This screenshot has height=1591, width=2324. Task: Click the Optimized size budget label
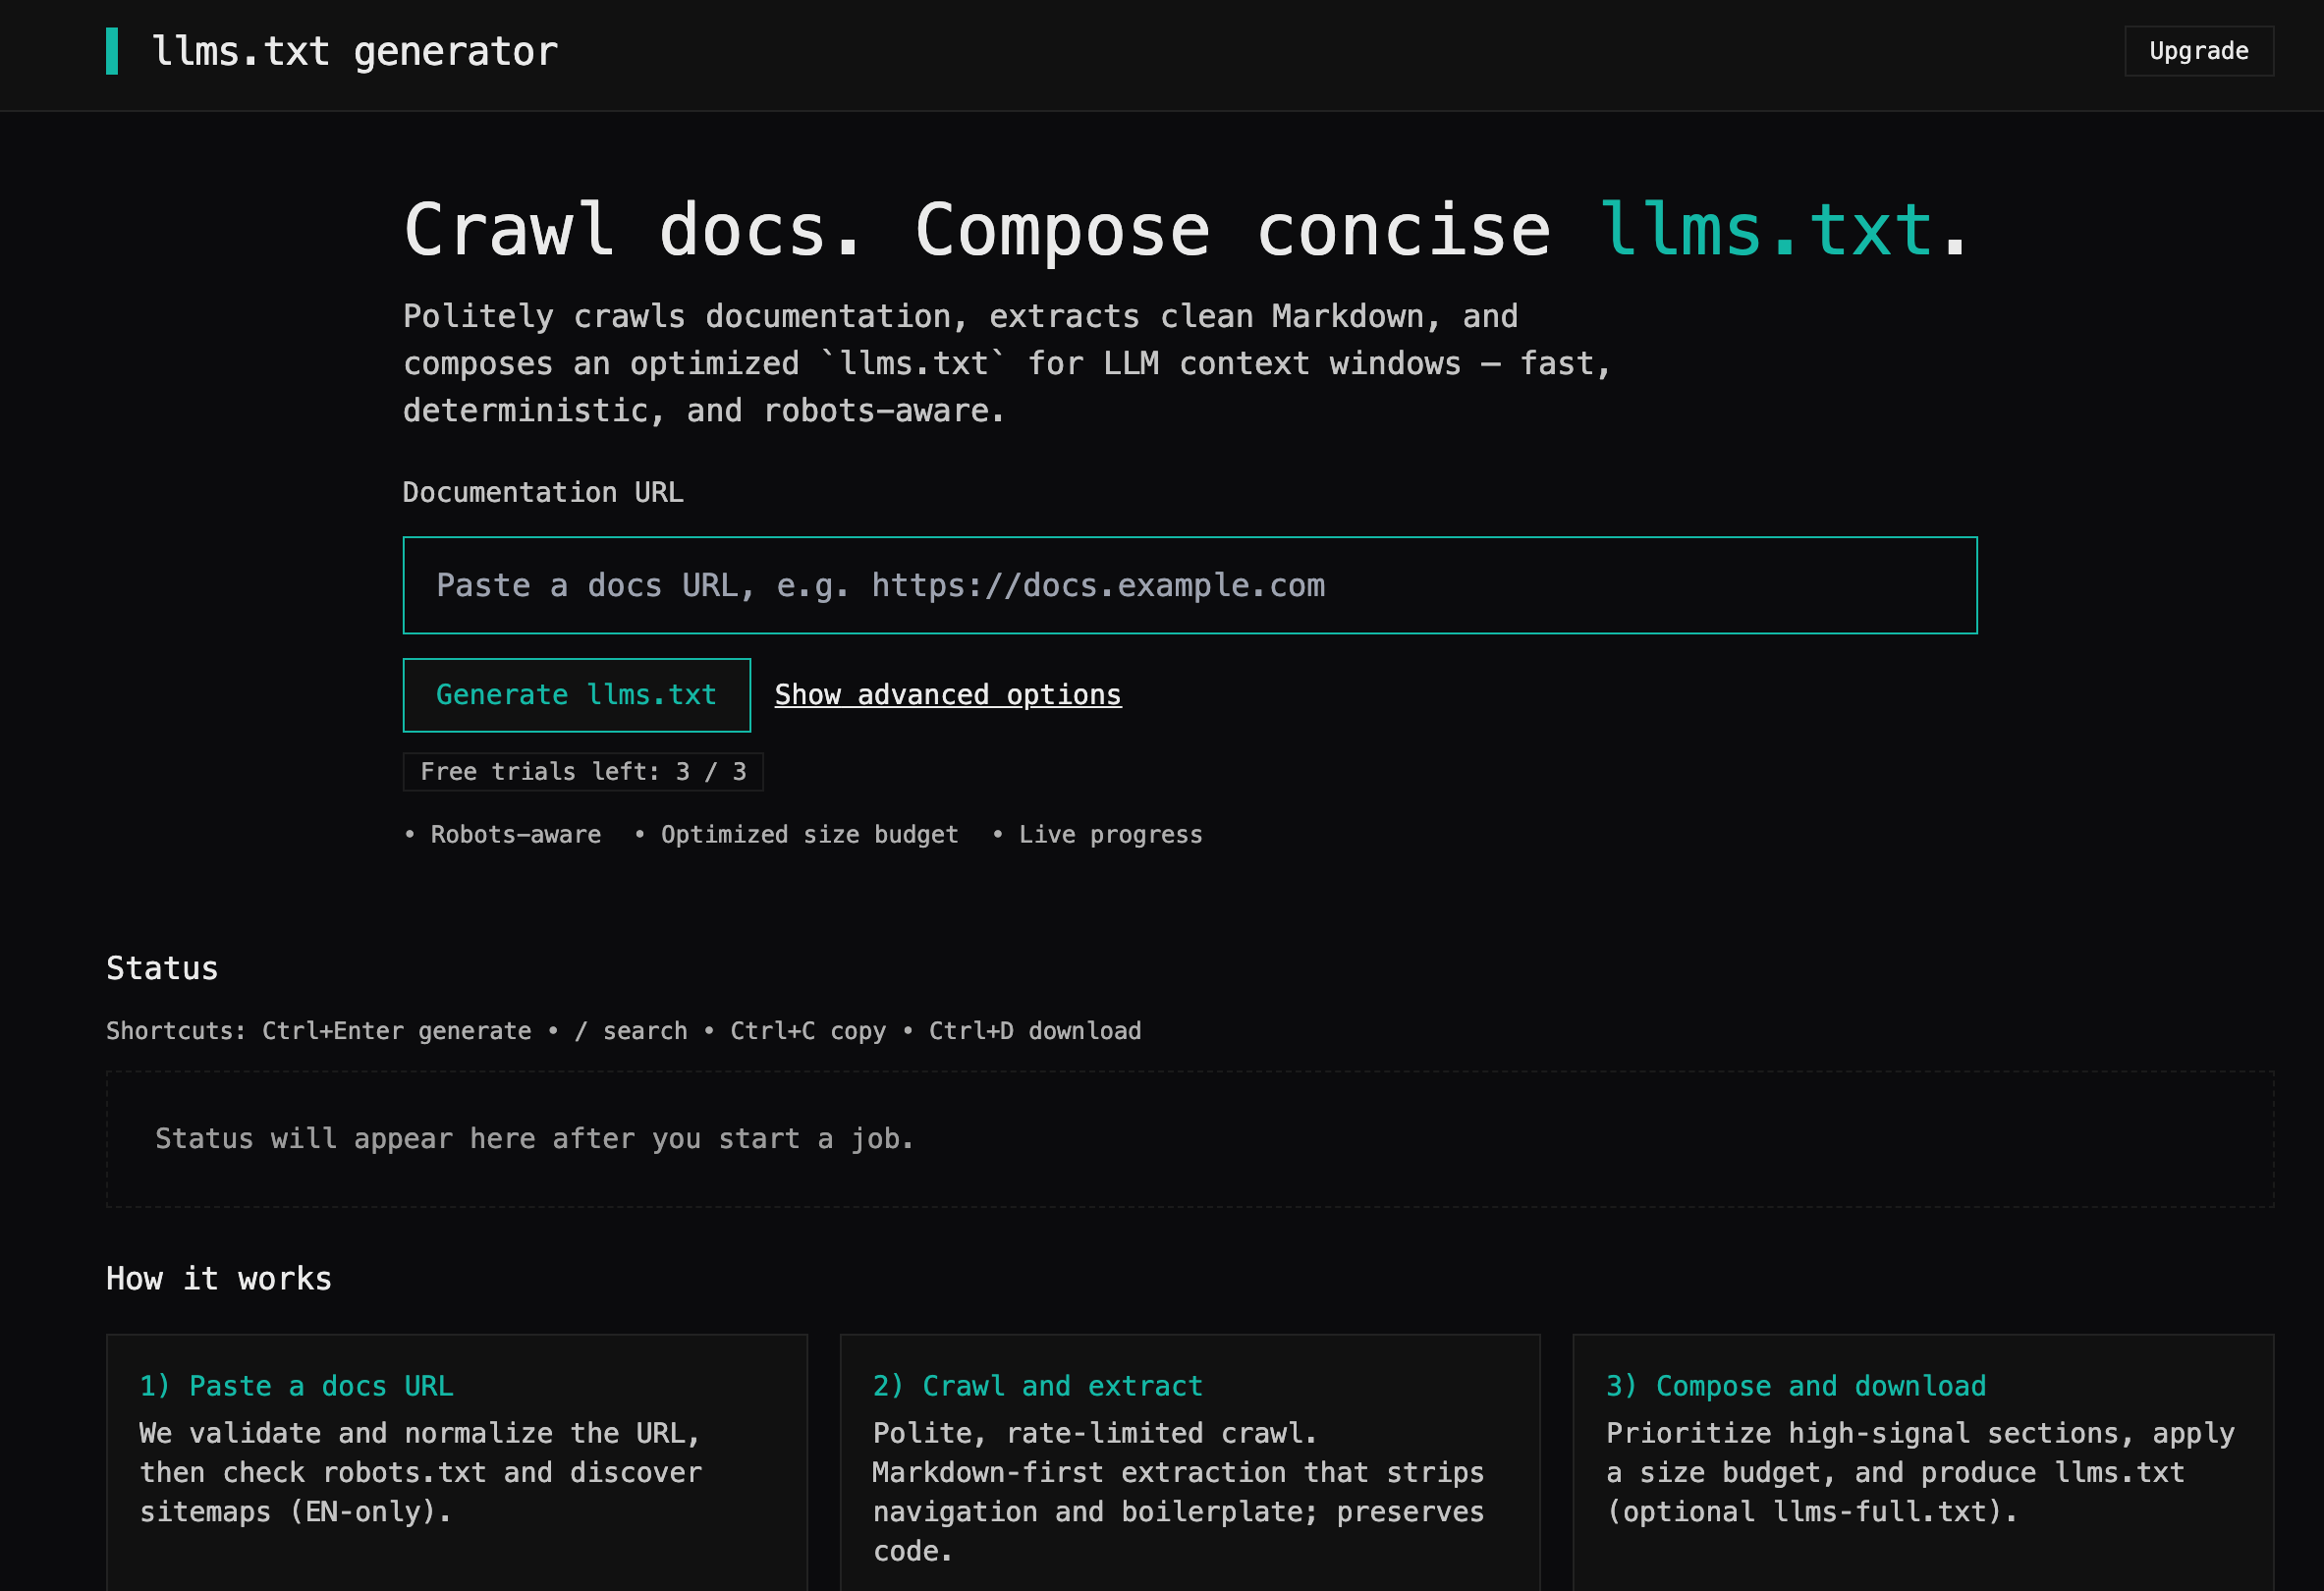click(808, 835)
